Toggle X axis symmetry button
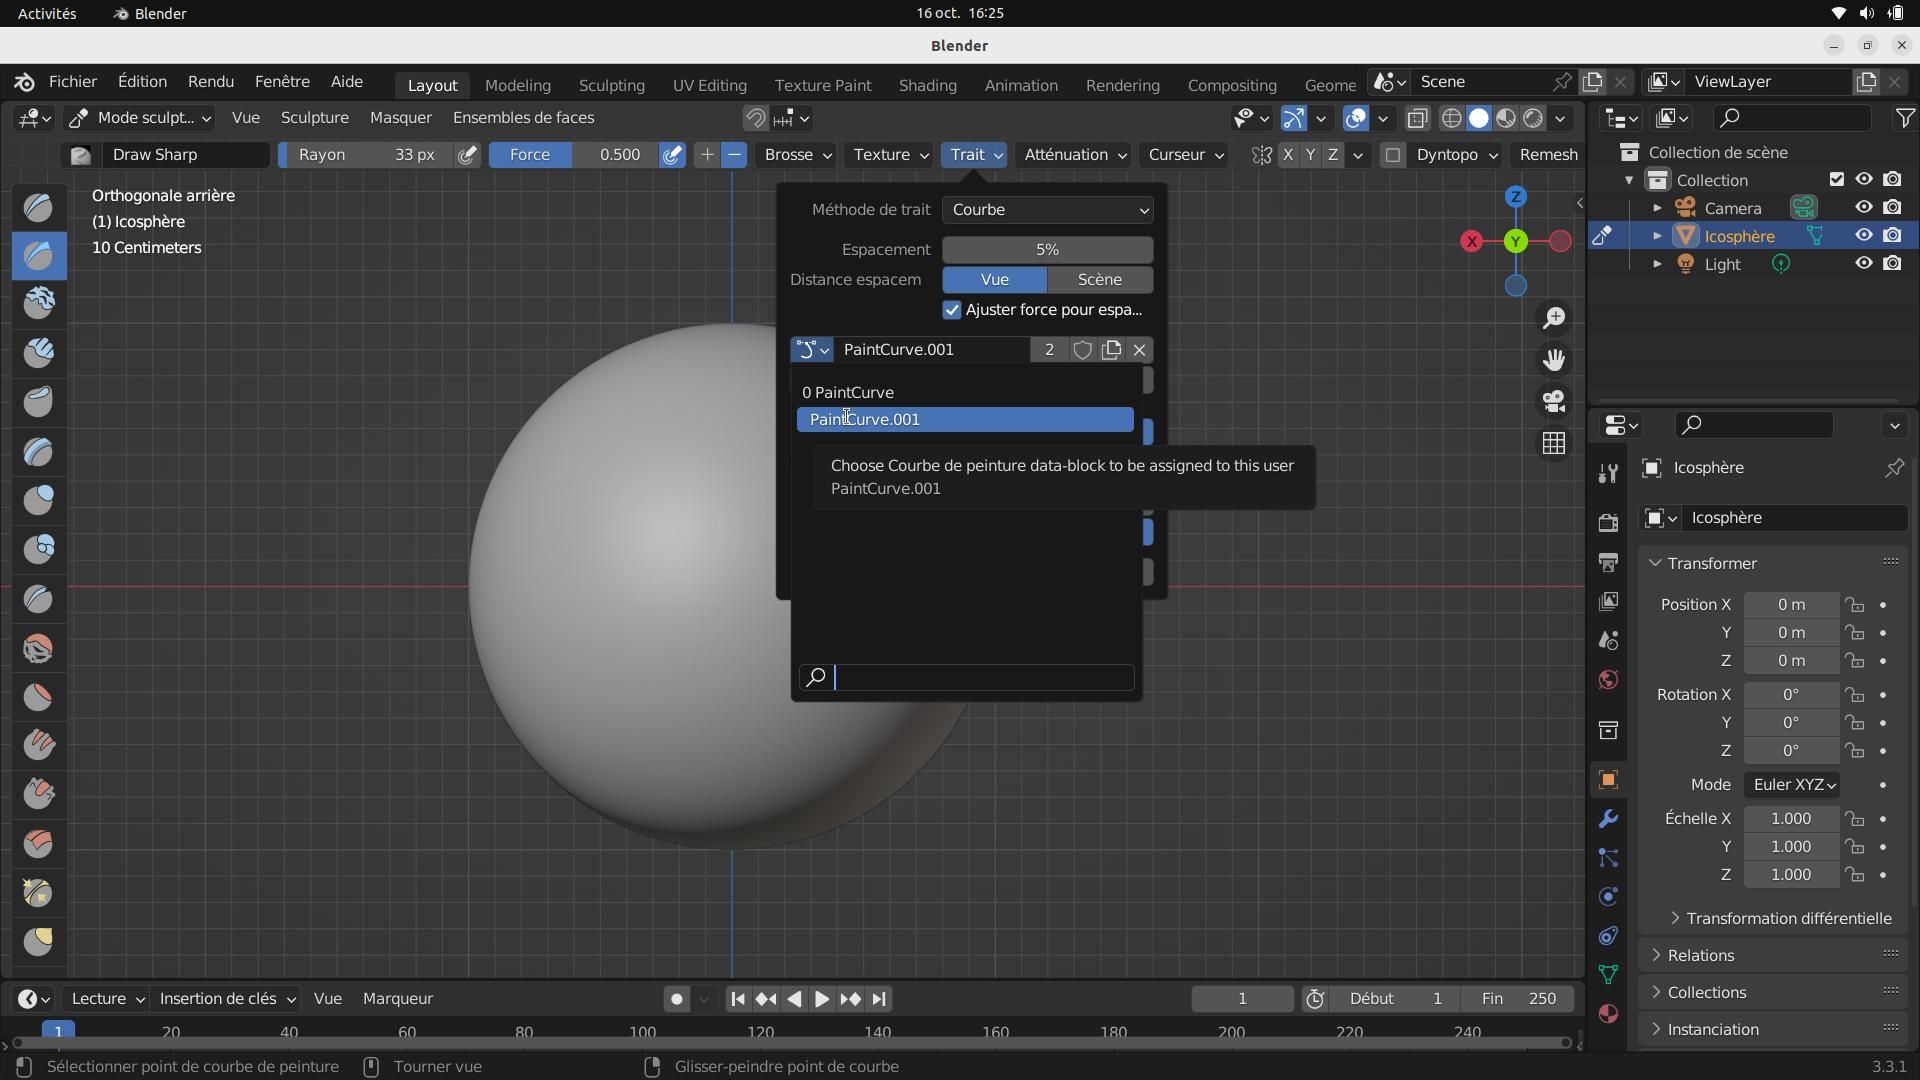The image size is (1920, 1080). coord(1288,155)
